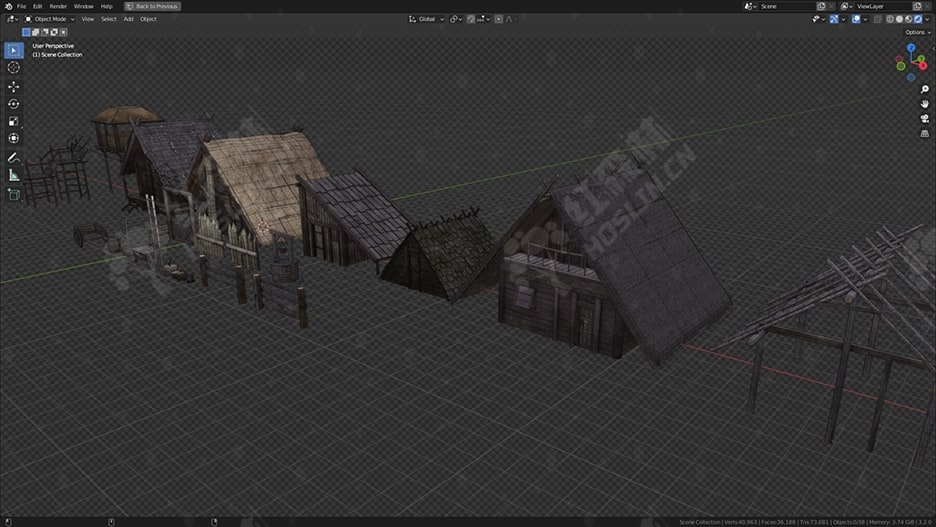Image resolution: width=936 pixels, height=527 pixels.
Task: Toggle snapping magnet icon
Action: click(471, 19)
